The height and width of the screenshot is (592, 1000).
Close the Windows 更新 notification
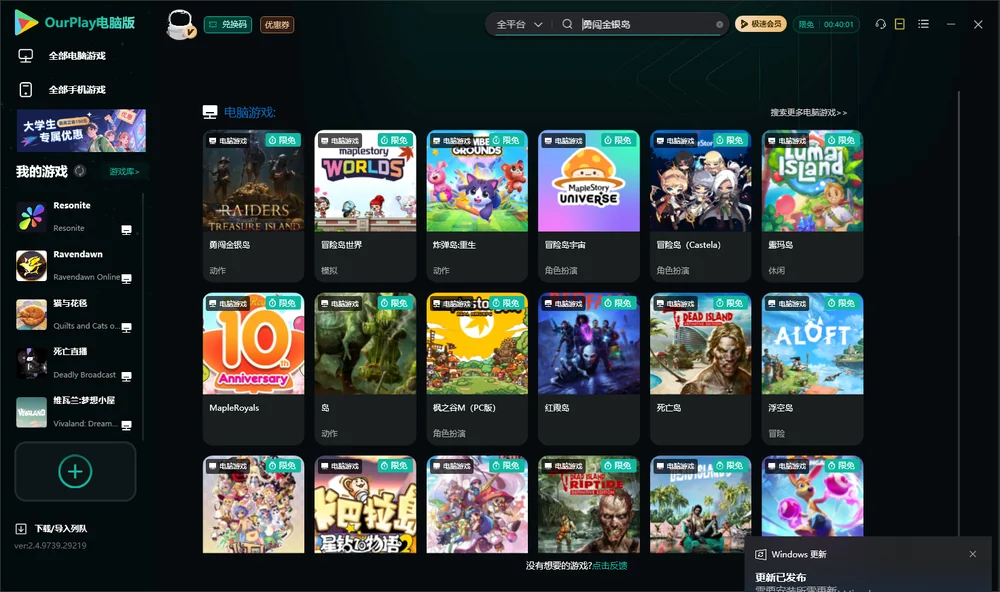[x=973, y=554]
